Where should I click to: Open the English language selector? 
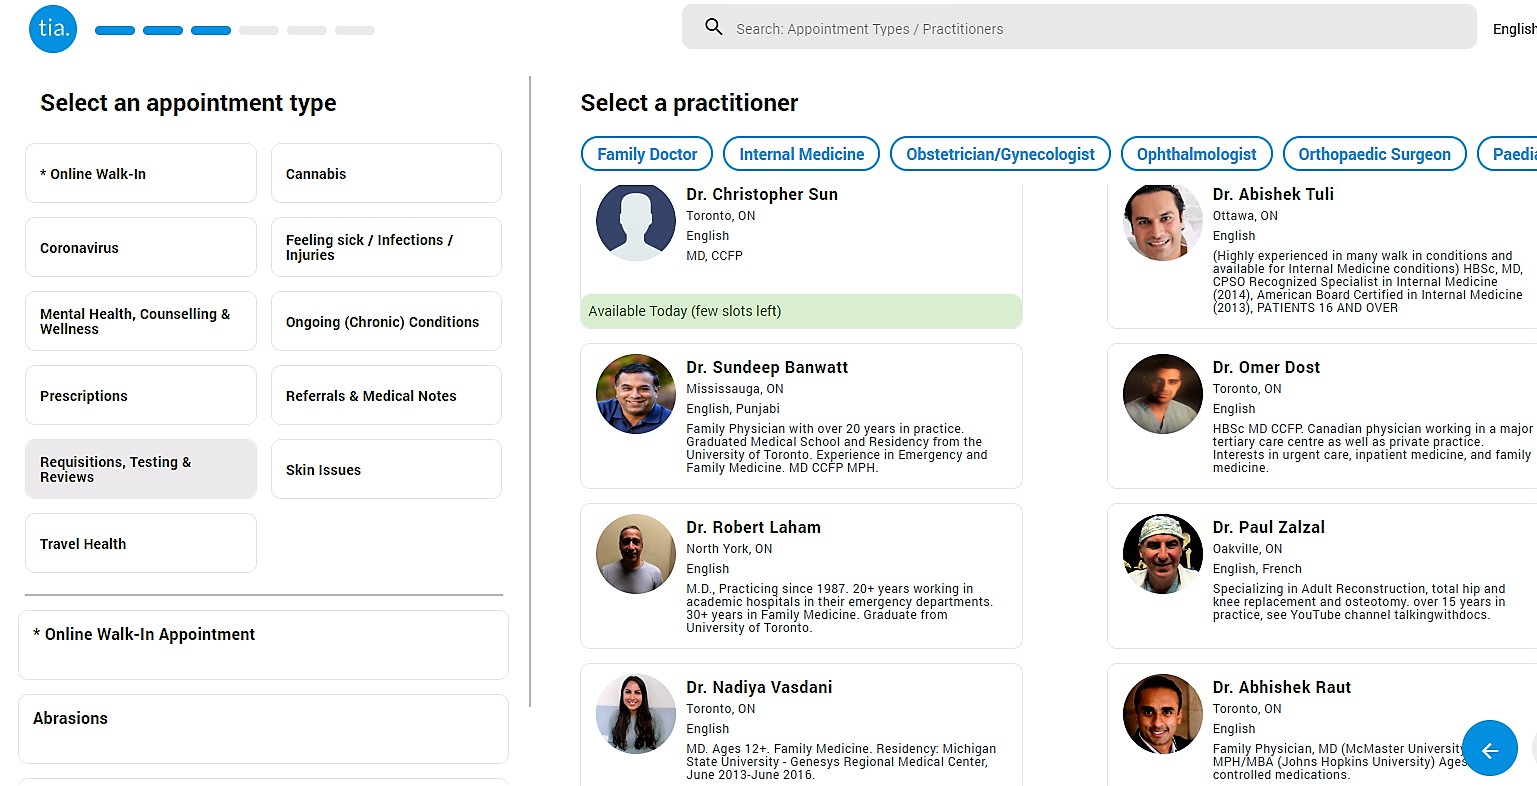click(x=1514, y=29)
